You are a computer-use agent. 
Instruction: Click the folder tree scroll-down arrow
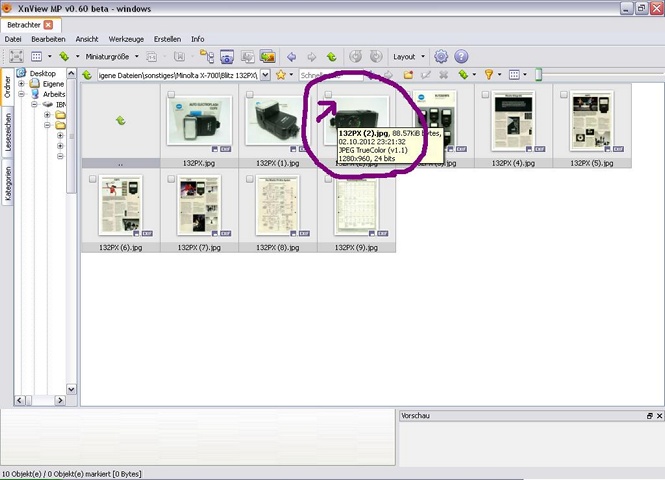tap(71, 389)
